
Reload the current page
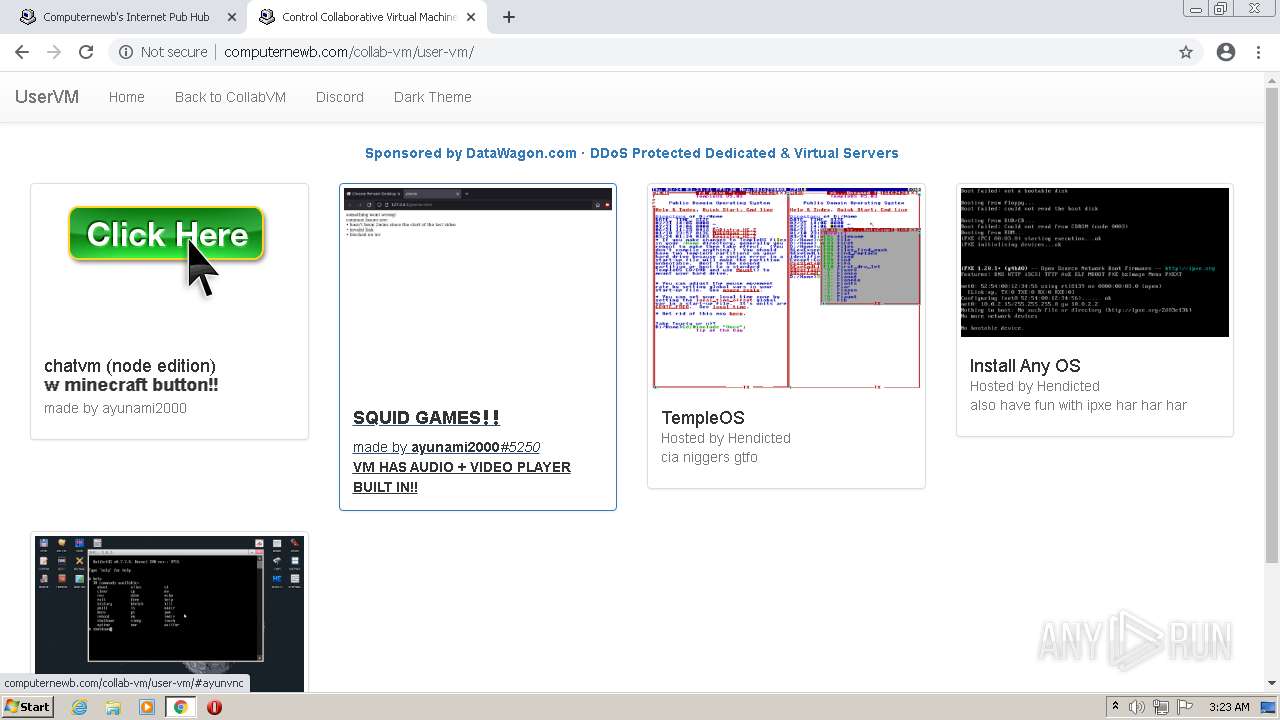click(86, 52)
